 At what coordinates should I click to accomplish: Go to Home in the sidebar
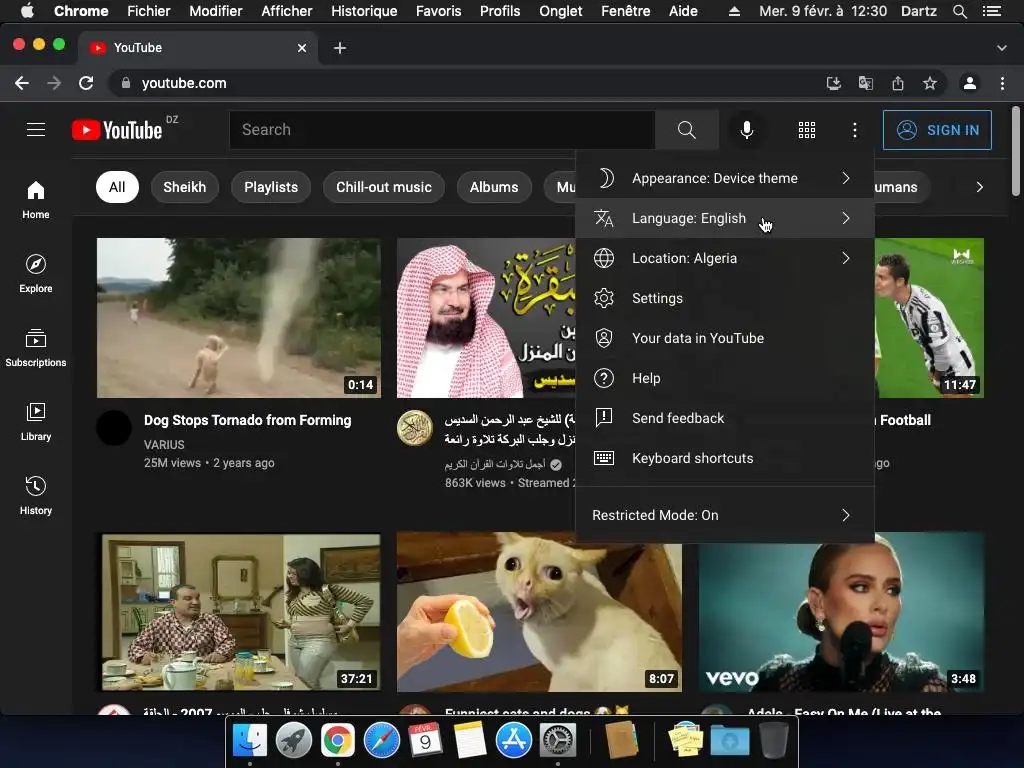[x=36, y=200]
